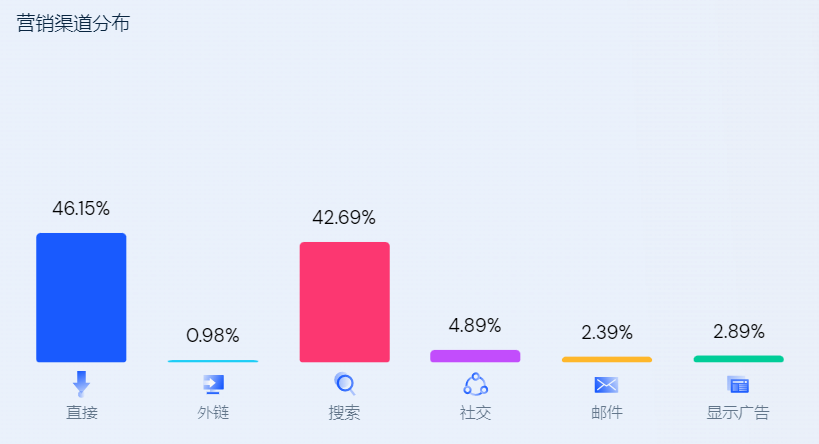The width and height of the screenshot is (819, 444).
Task: Click the 4.89% value label
Action: pyautogui.click(x=475, y=326)
